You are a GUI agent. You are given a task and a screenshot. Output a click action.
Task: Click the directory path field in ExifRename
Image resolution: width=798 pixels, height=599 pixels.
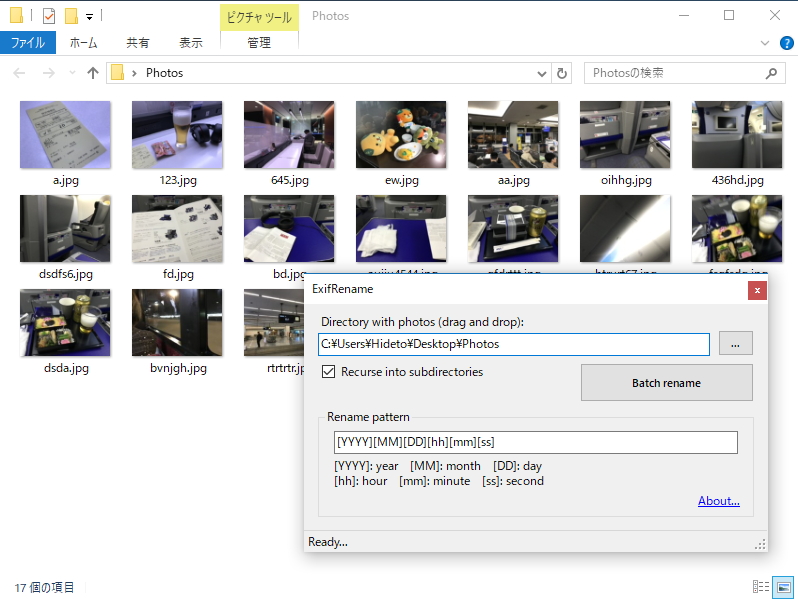coord(514,345)
